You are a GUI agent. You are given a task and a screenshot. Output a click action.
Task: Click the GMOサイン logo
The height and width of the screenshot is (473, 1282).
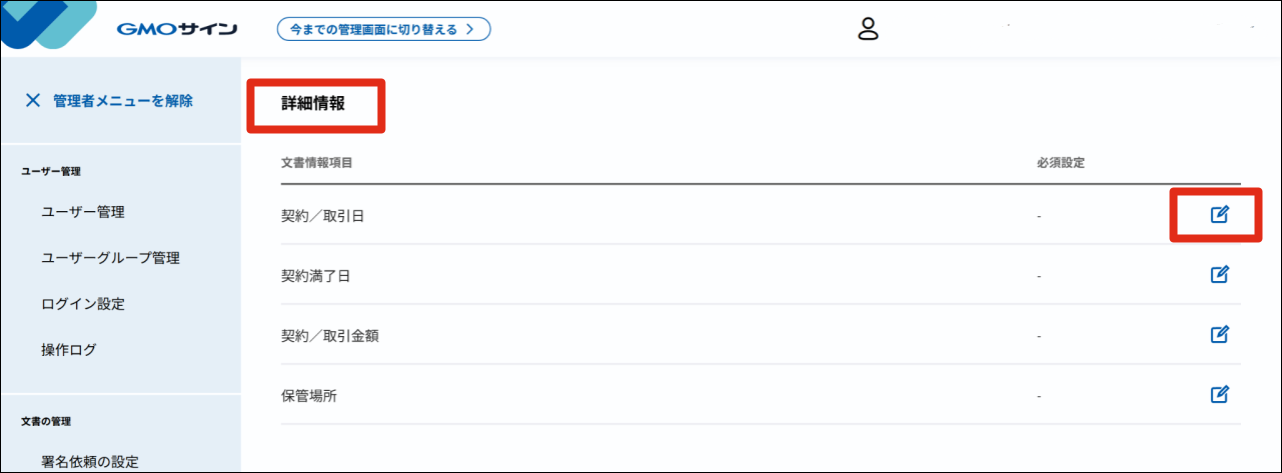click(x=176, y=29)
